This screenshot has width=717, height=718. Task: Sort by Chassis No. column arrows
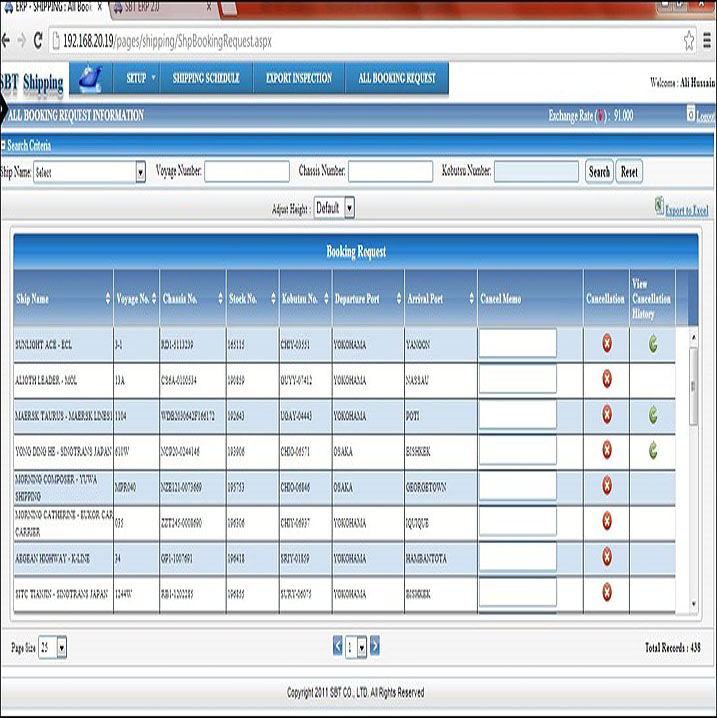(220, 299)
